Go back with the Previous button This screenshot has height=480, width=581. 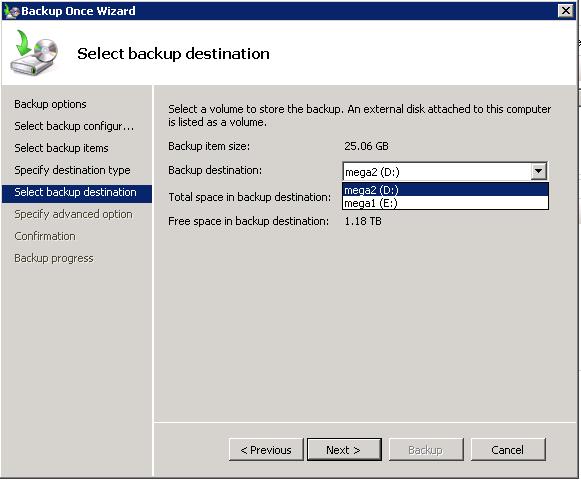click(266, 450)
